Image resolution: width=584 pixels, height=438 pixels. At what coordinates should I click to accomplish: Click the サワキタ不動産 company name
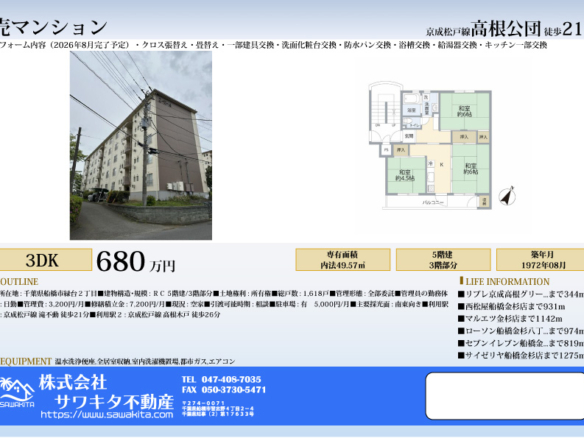(114, 402)
